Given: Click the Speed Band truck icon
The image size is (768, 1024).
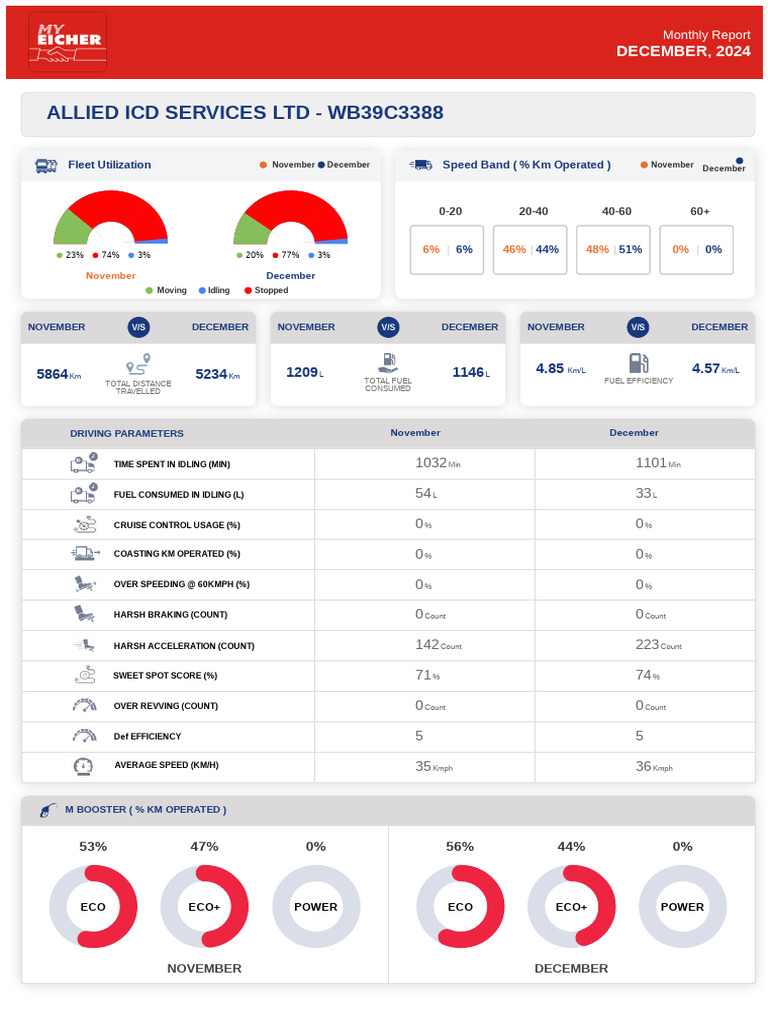Looking at the screenshot, I should [421, 165].
